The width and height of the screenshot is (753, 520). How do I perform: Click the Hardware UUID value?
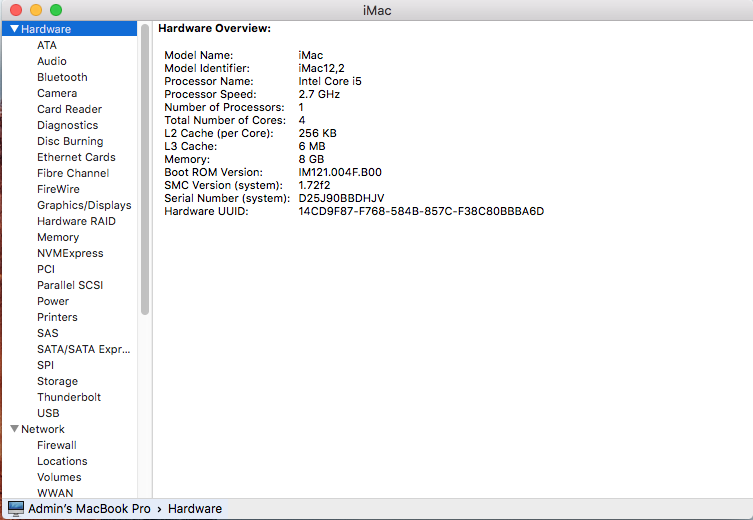(x=421, y=211)
